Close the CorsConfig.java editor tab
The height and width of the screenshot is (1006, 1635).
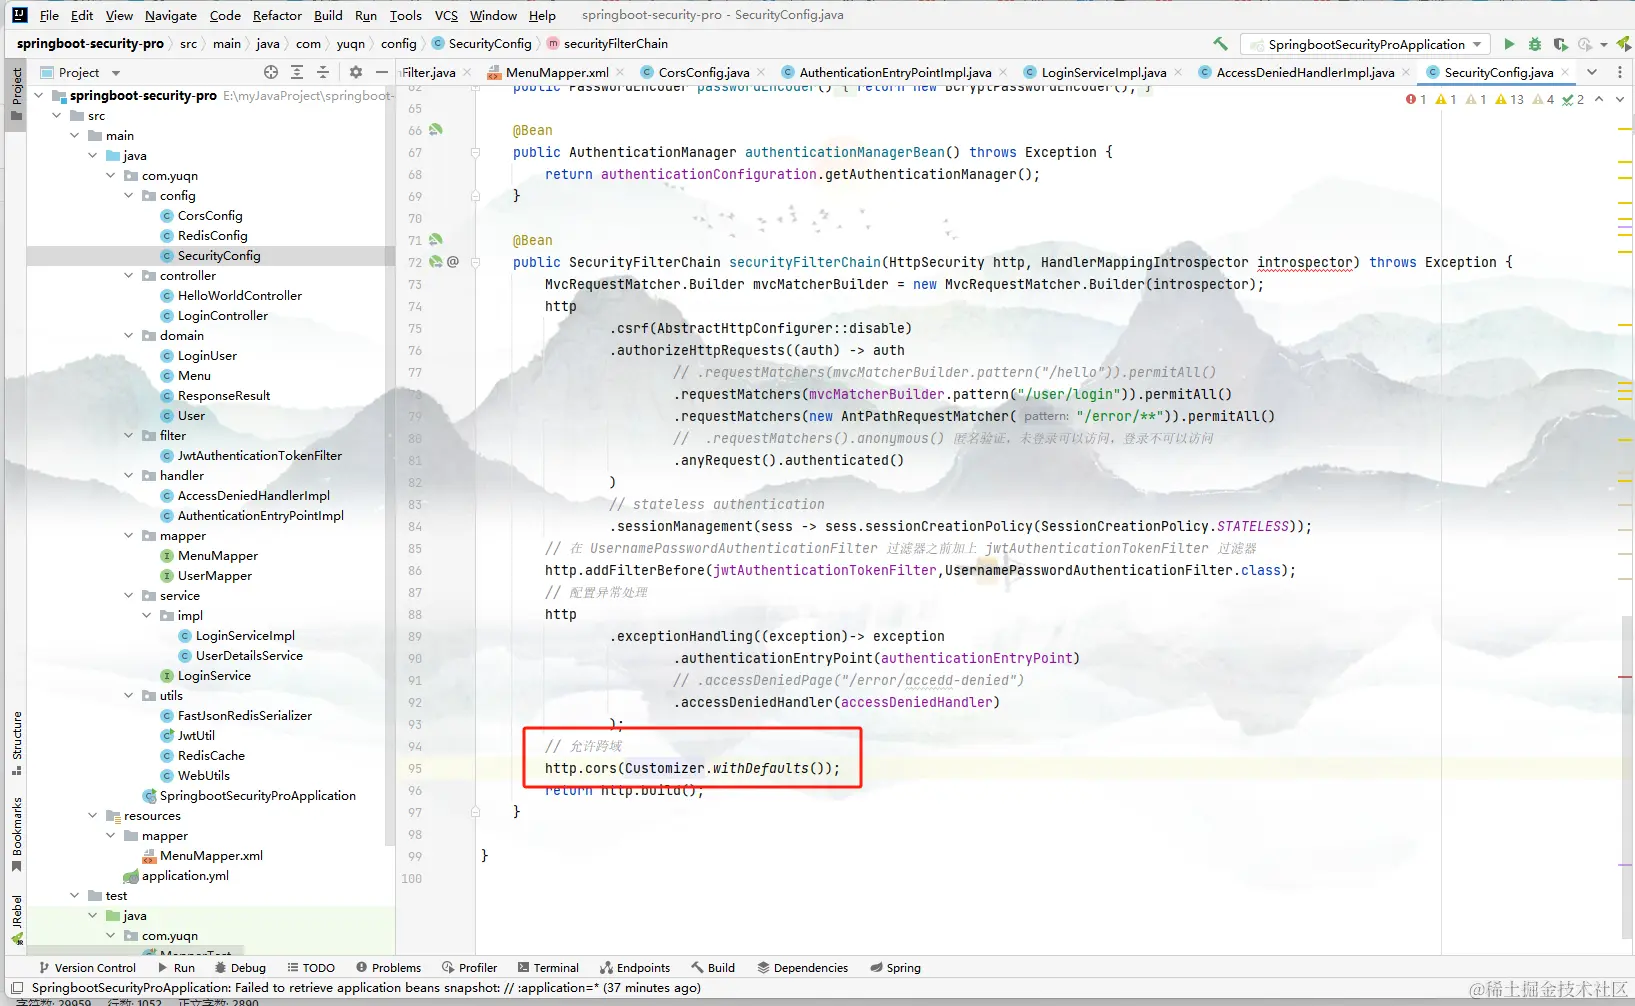click(761, 72)
